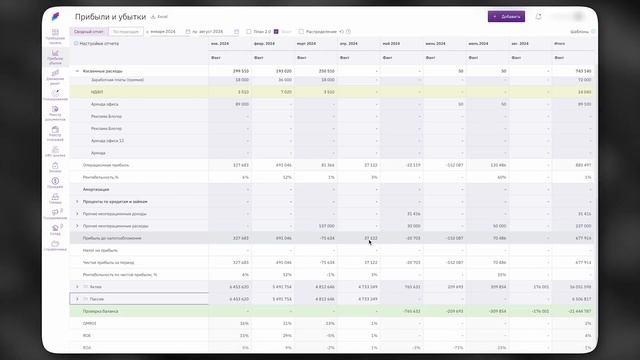
Task: Enable the План 2.0 checkbox
Action: click(249, 31)
